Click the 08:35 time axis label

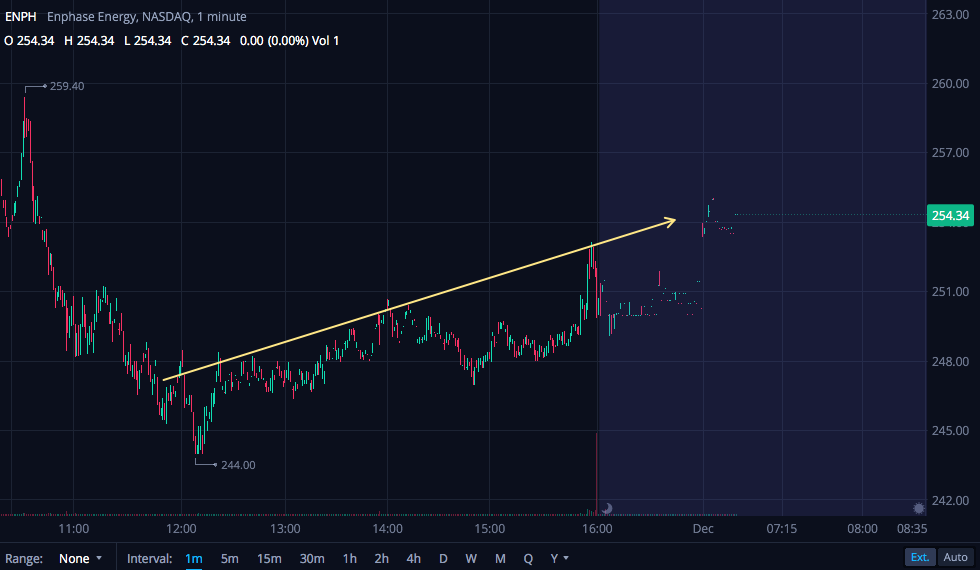pyautogui.click(x=912, y=529)
